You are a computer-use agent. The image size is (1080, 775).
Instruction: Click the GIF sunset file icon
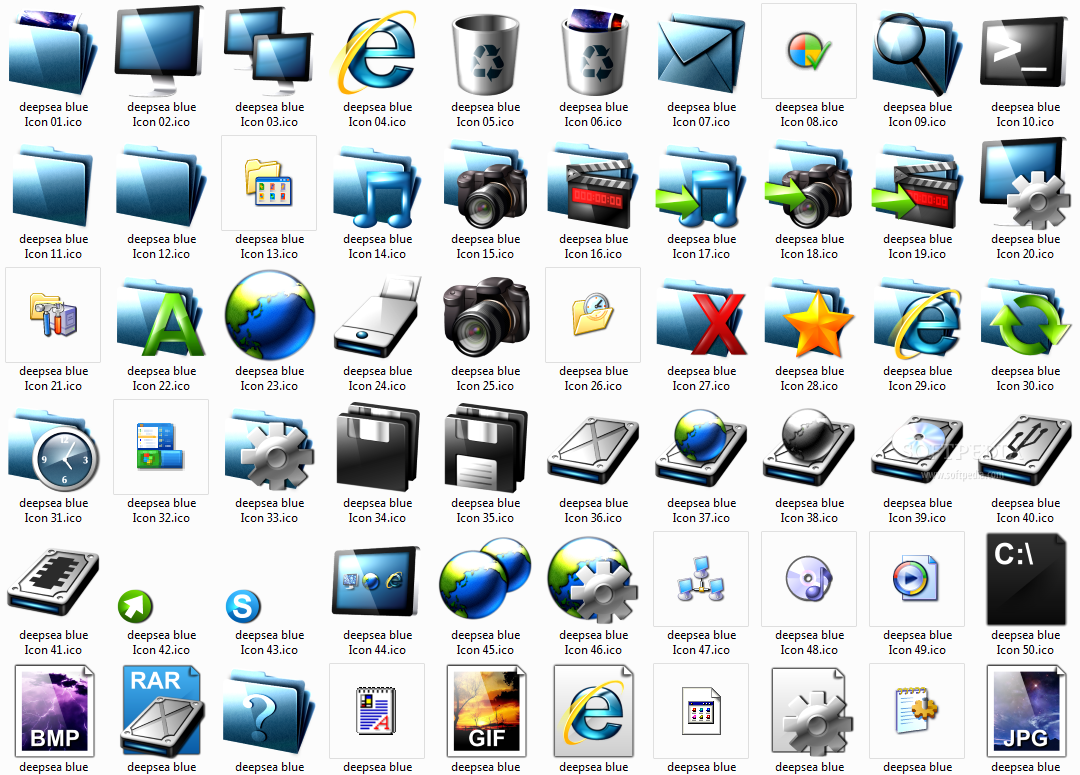click(486, 711)
